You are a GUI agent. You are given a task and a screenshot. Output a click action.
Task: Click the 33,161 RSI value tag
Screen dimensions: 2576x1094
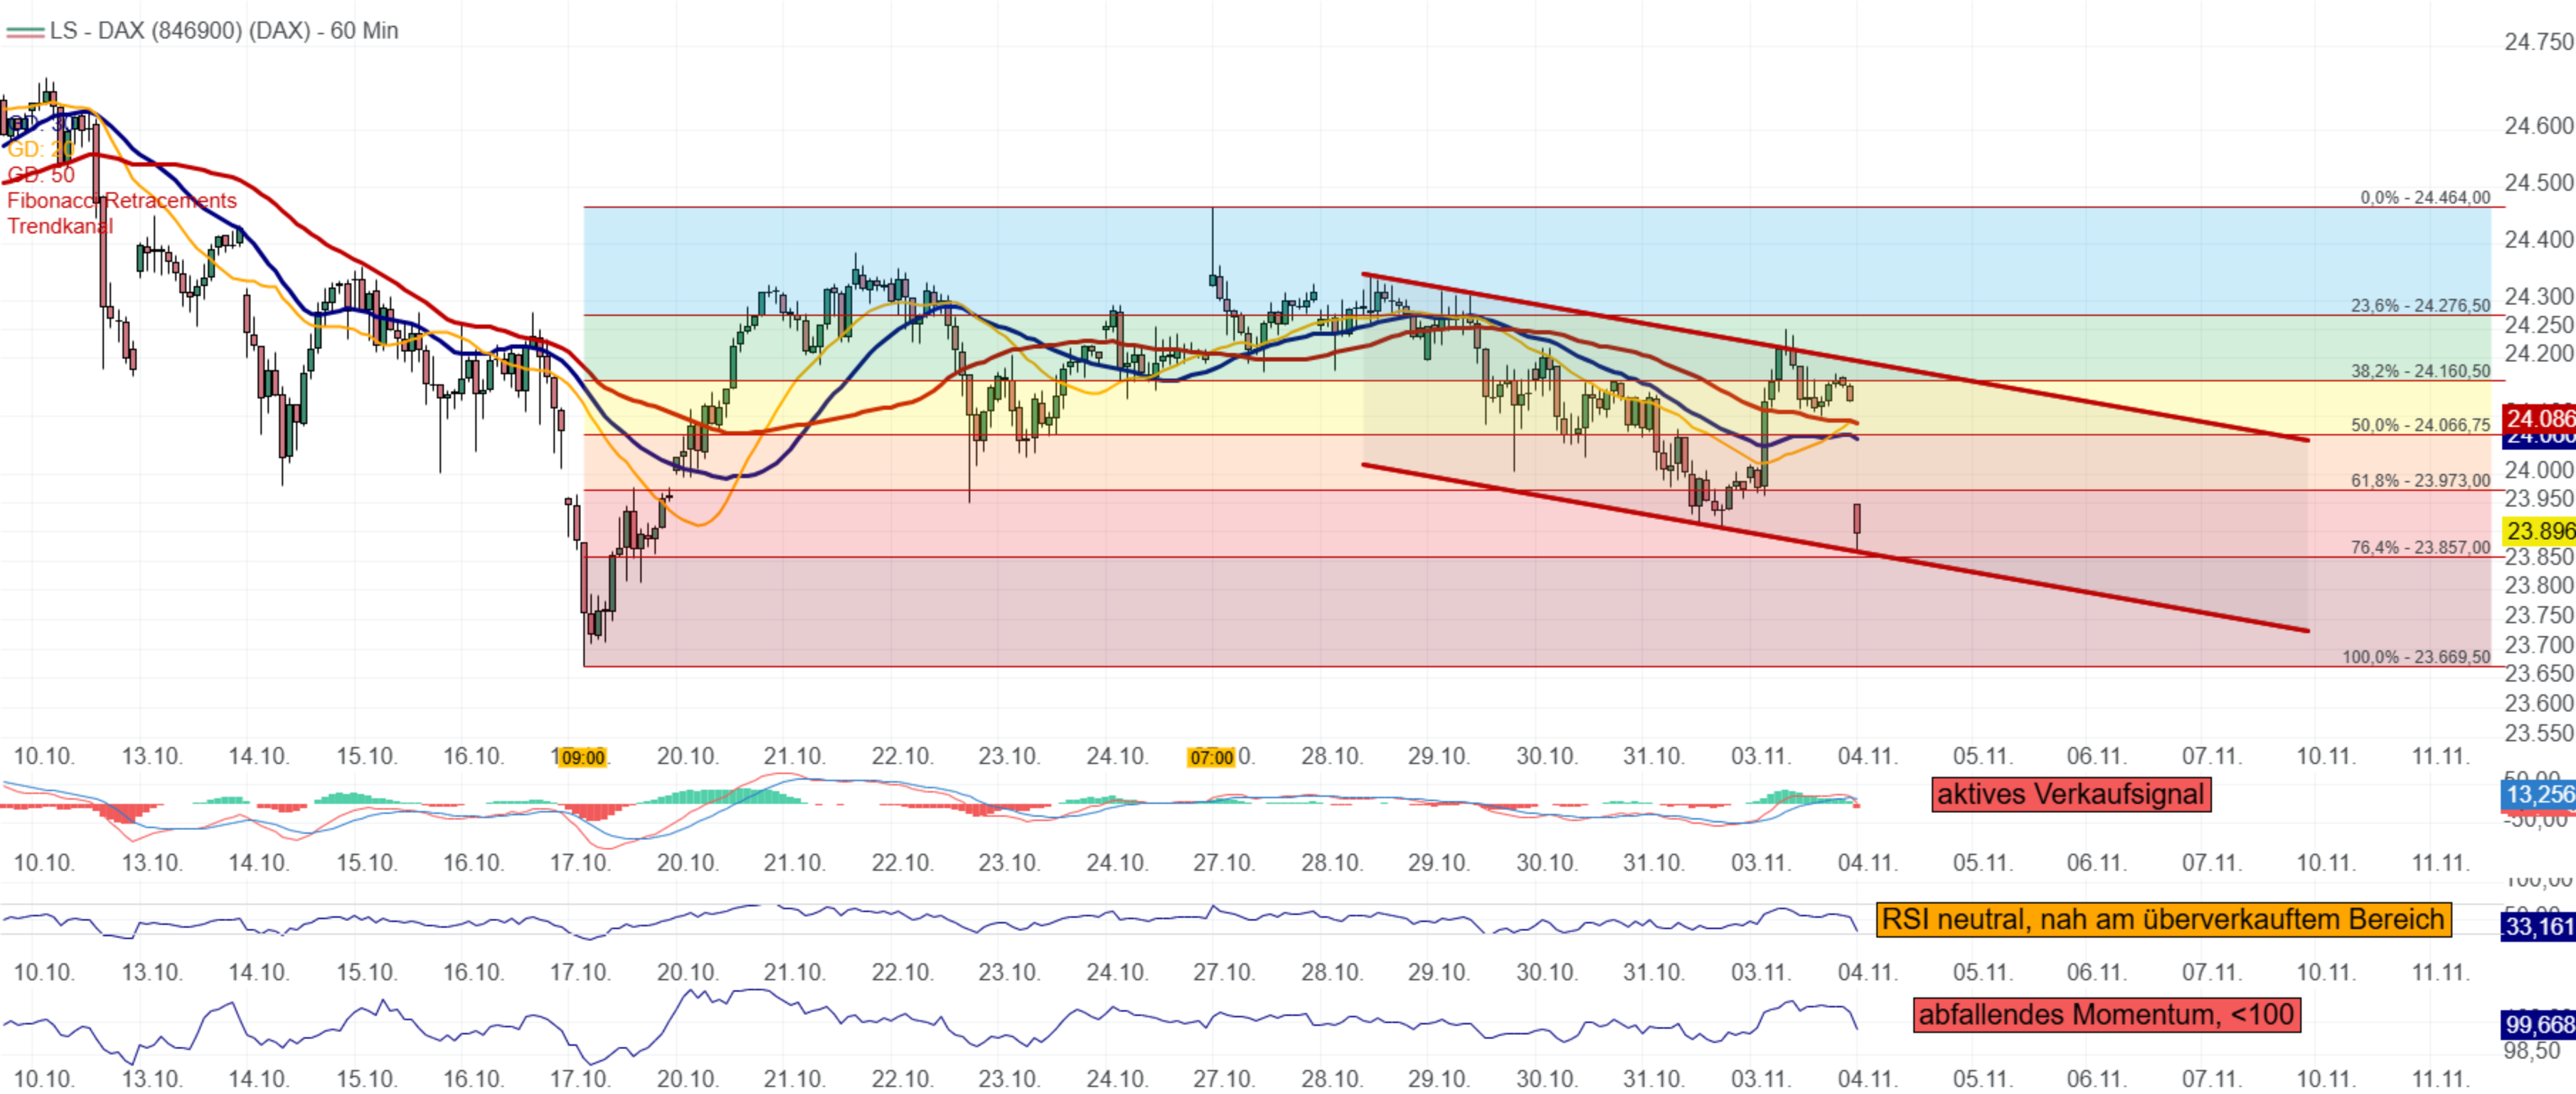(x=2539, y=926)
